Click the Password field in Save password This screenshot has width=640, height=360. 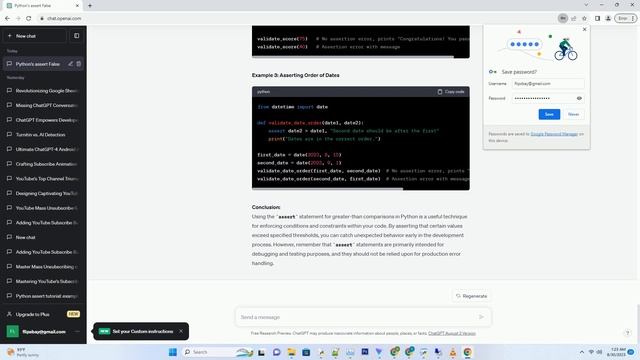pos(543,98)
